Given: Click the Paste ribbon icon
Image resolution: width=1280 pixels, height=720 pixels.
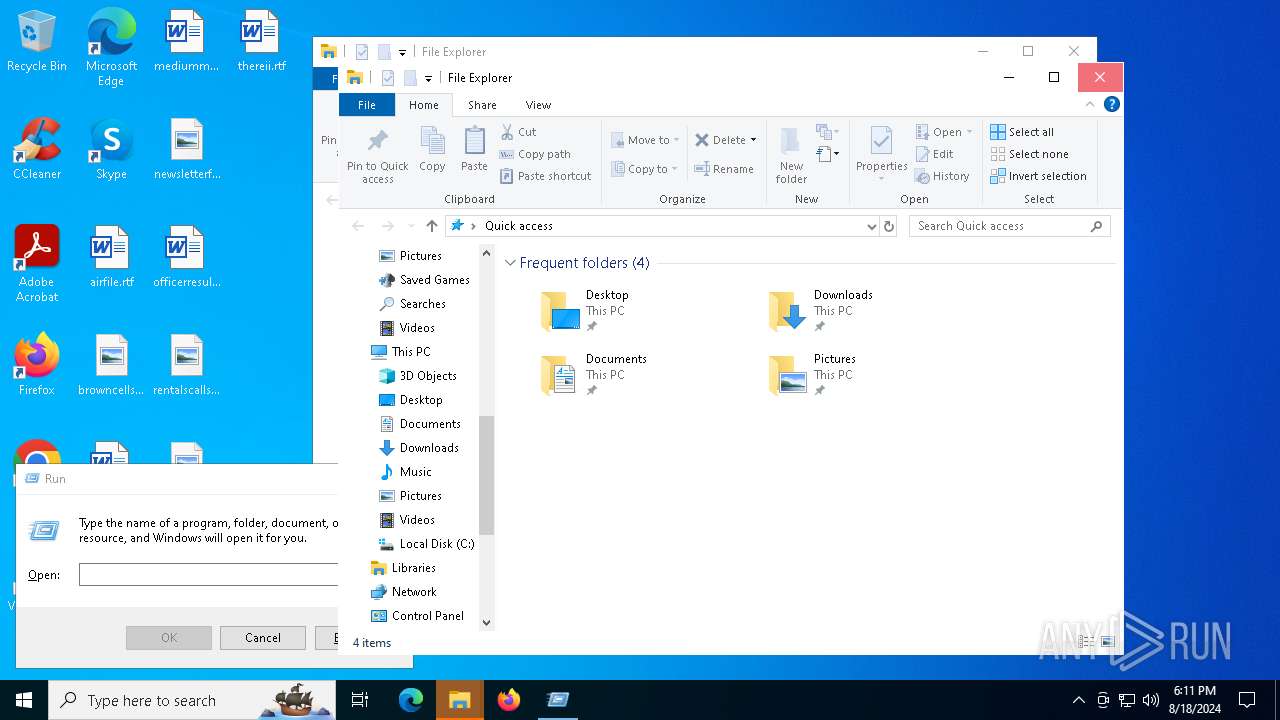Looking at the screenshot, I should pos(474,149).
